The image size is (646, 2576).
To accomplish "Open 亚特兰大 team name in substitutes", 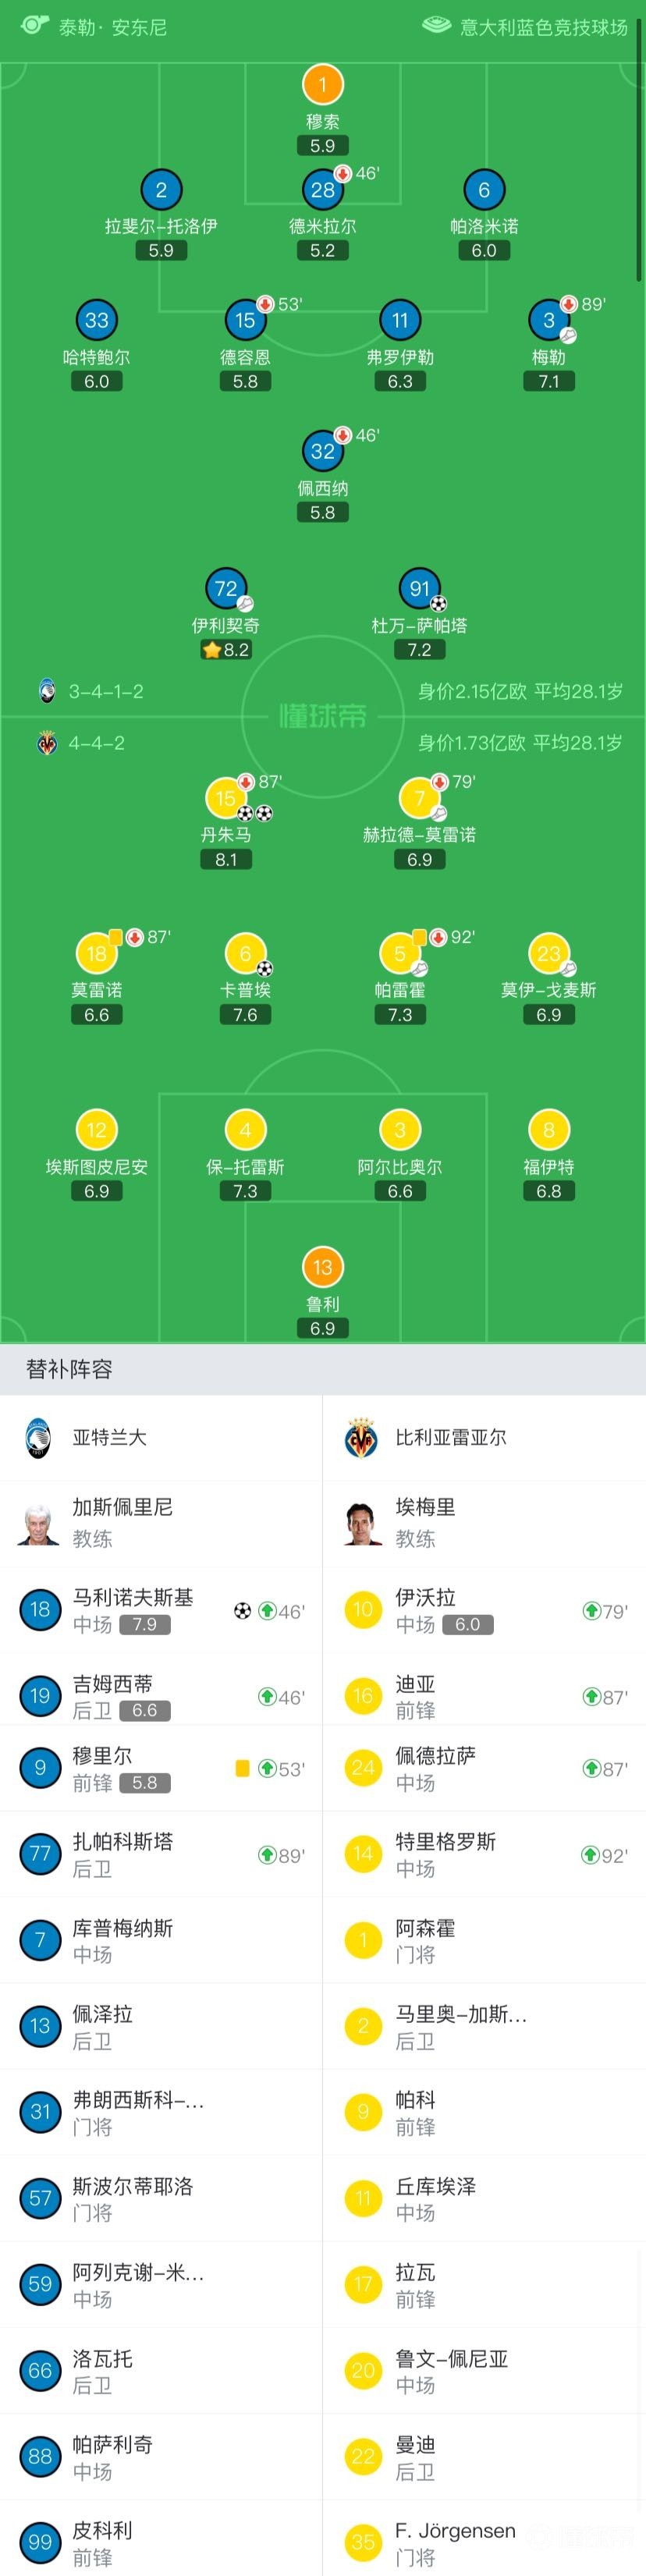I will (110, 1437).
